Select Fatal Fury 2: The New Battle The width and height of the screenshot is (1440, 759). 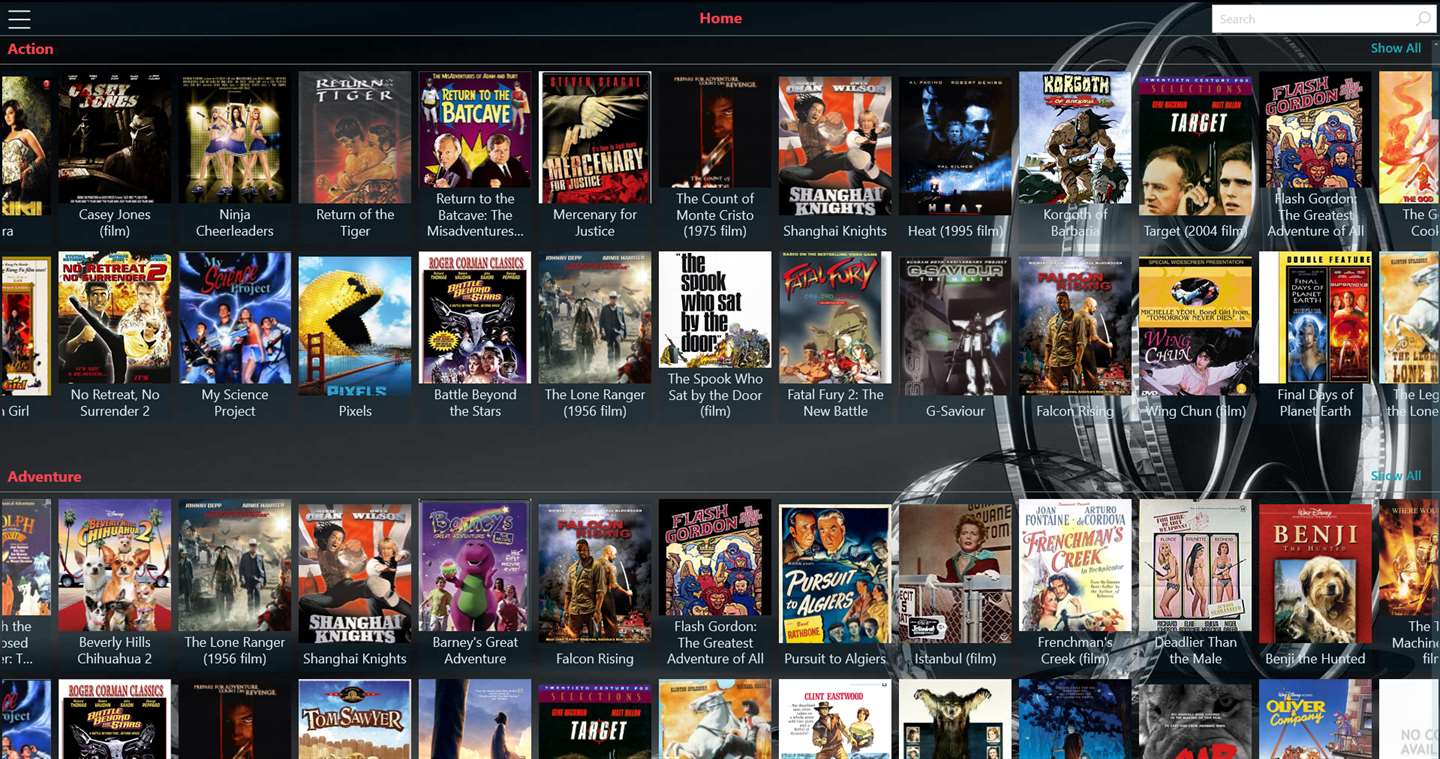[x=835, y=318]
